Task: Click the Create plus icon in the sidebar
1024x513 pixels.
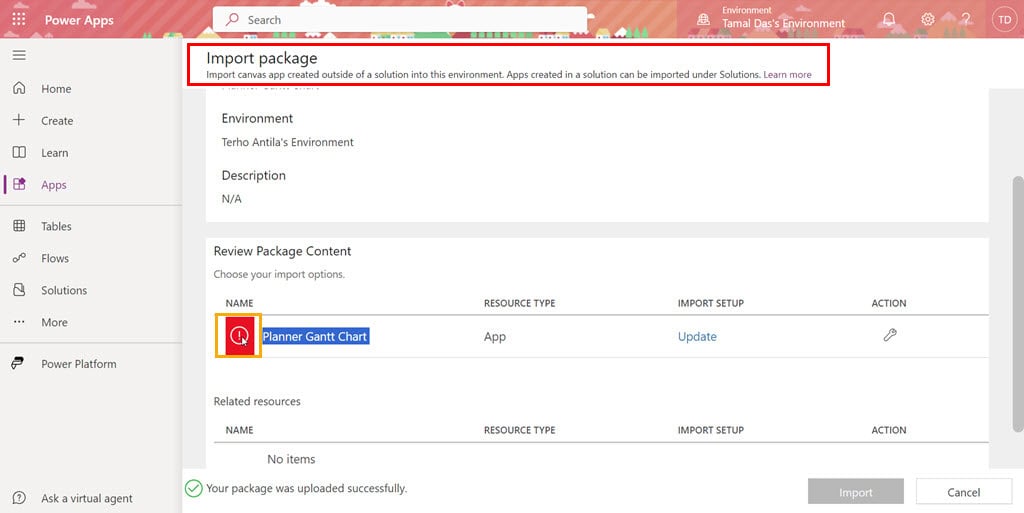Action: click(19, 120)
